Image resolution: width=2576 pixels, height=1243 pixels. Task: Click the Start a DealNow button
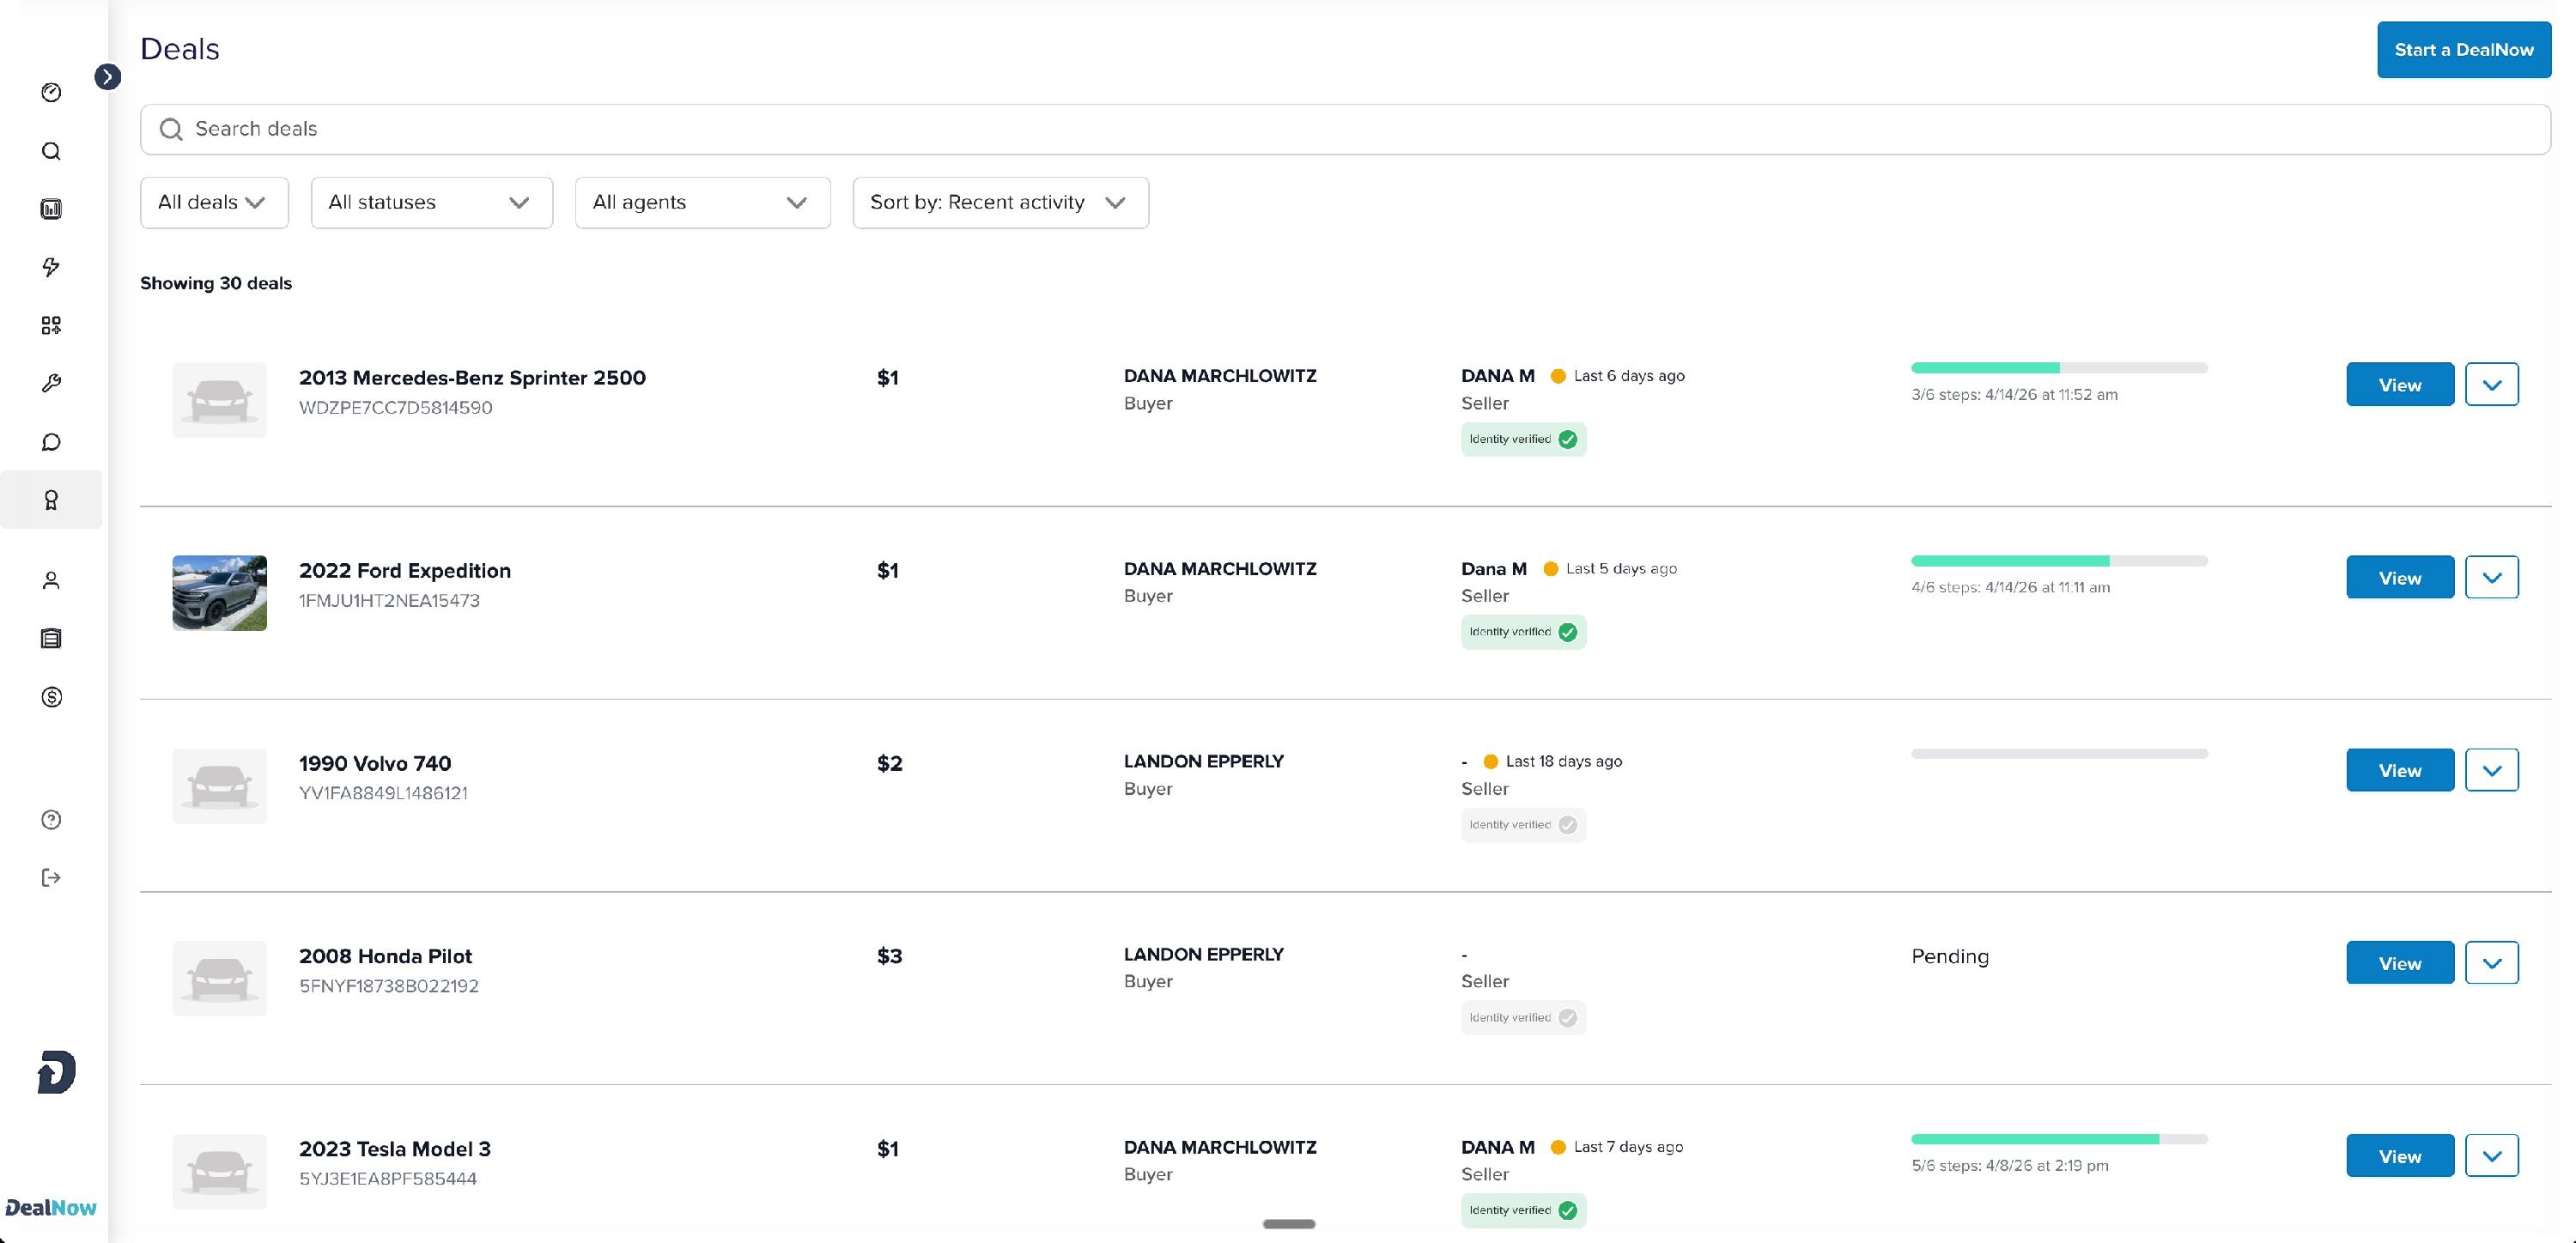[x=2463, y=50]
